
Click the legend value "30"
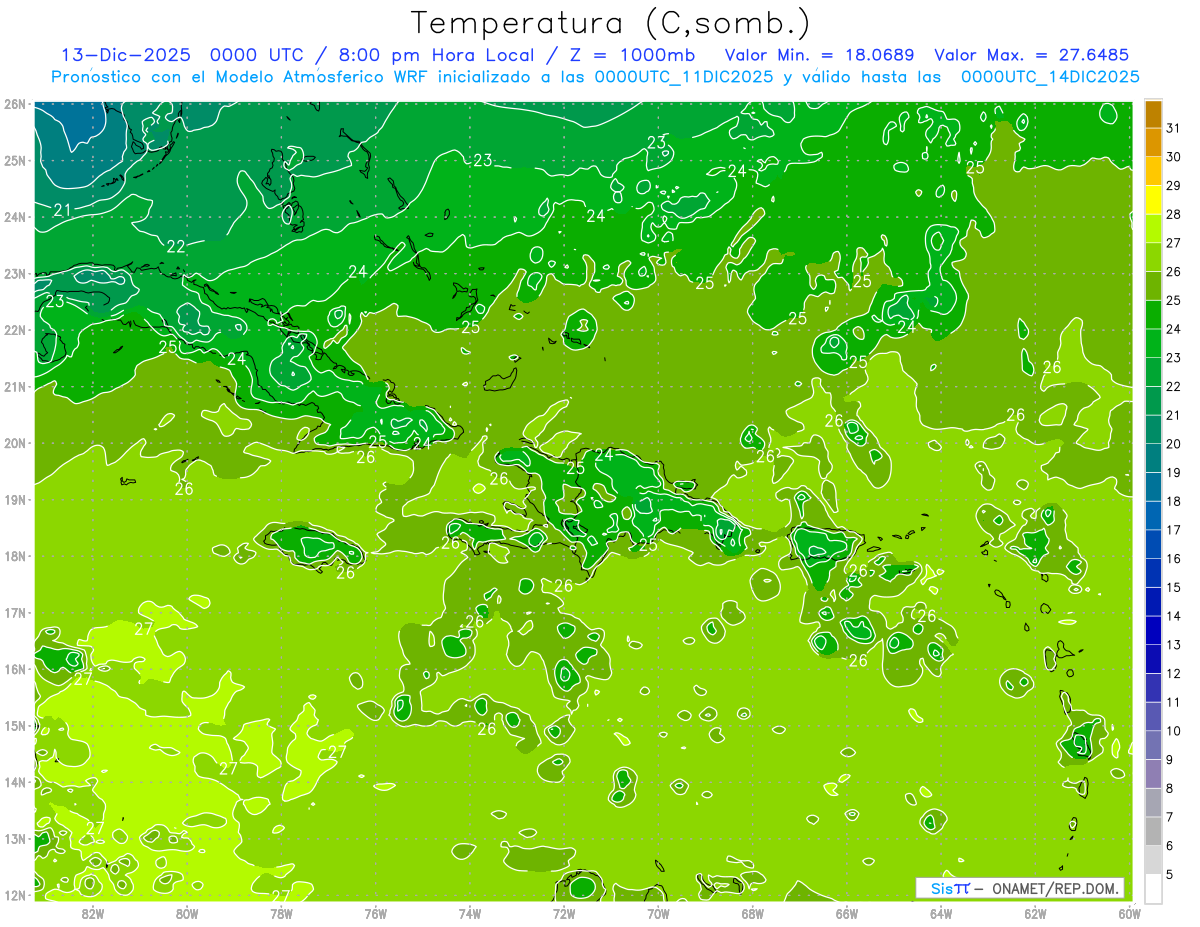[1174, 157]
